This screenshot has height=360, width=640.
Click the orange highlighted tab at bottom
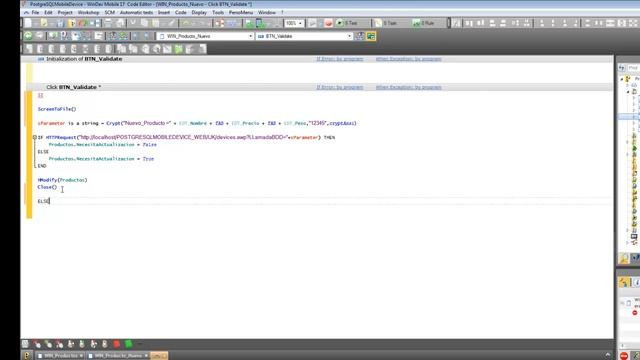pos(159,356)
